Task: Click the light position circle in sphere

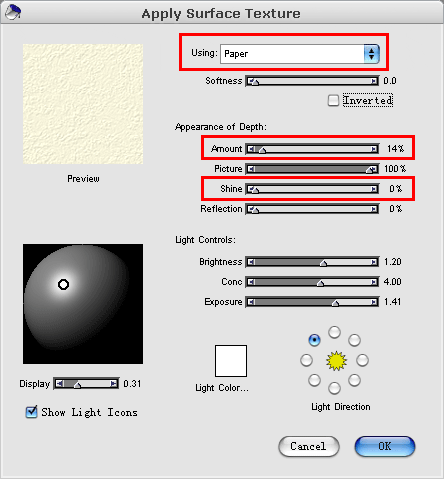Action: point(63,284)
